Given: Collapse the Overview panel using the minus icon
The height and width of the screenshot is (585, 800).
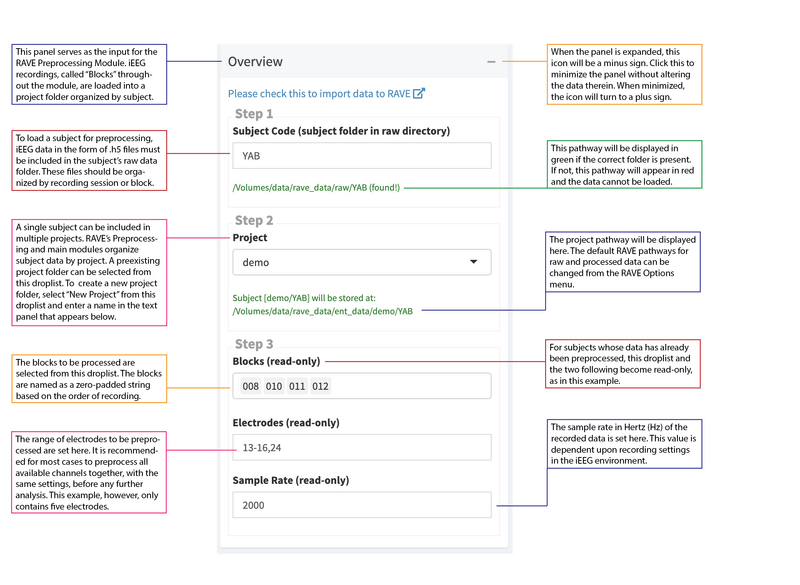Looking at the screenshot, I should point(490,61).
